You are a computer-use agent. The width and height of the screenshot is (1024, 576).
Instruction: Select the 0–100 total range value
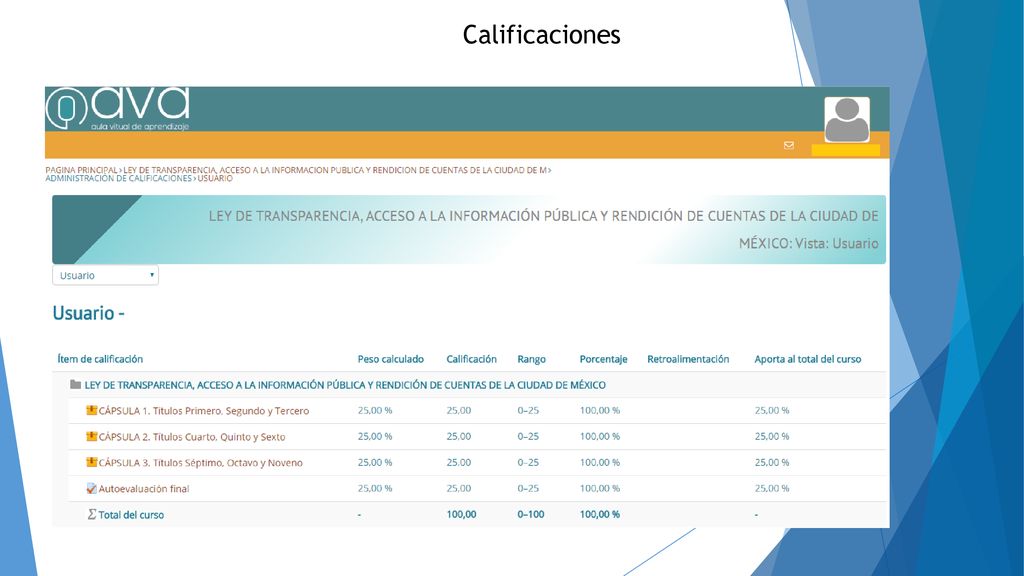click(x=531, y=515)
